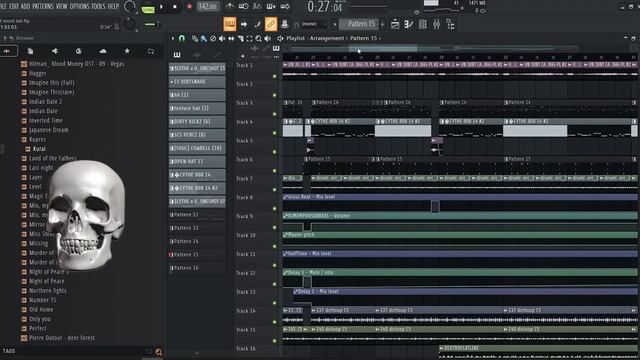Mute Track 7 with its green light
This screenshot has width=640, height=360.
click(x=274, y=189)
